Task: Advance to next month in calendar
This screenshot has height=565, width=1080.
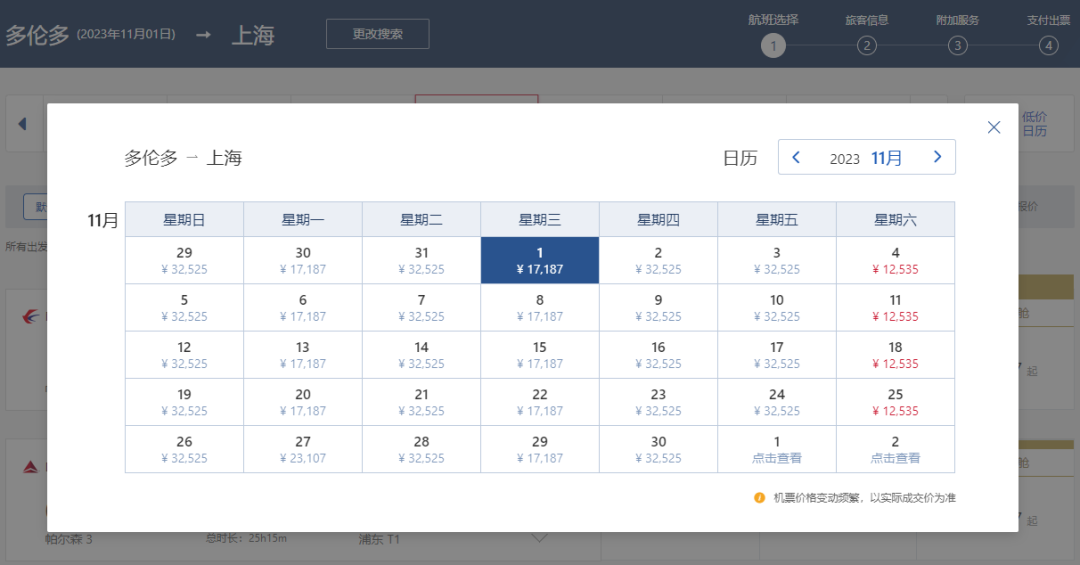Action: coord(937,157)
